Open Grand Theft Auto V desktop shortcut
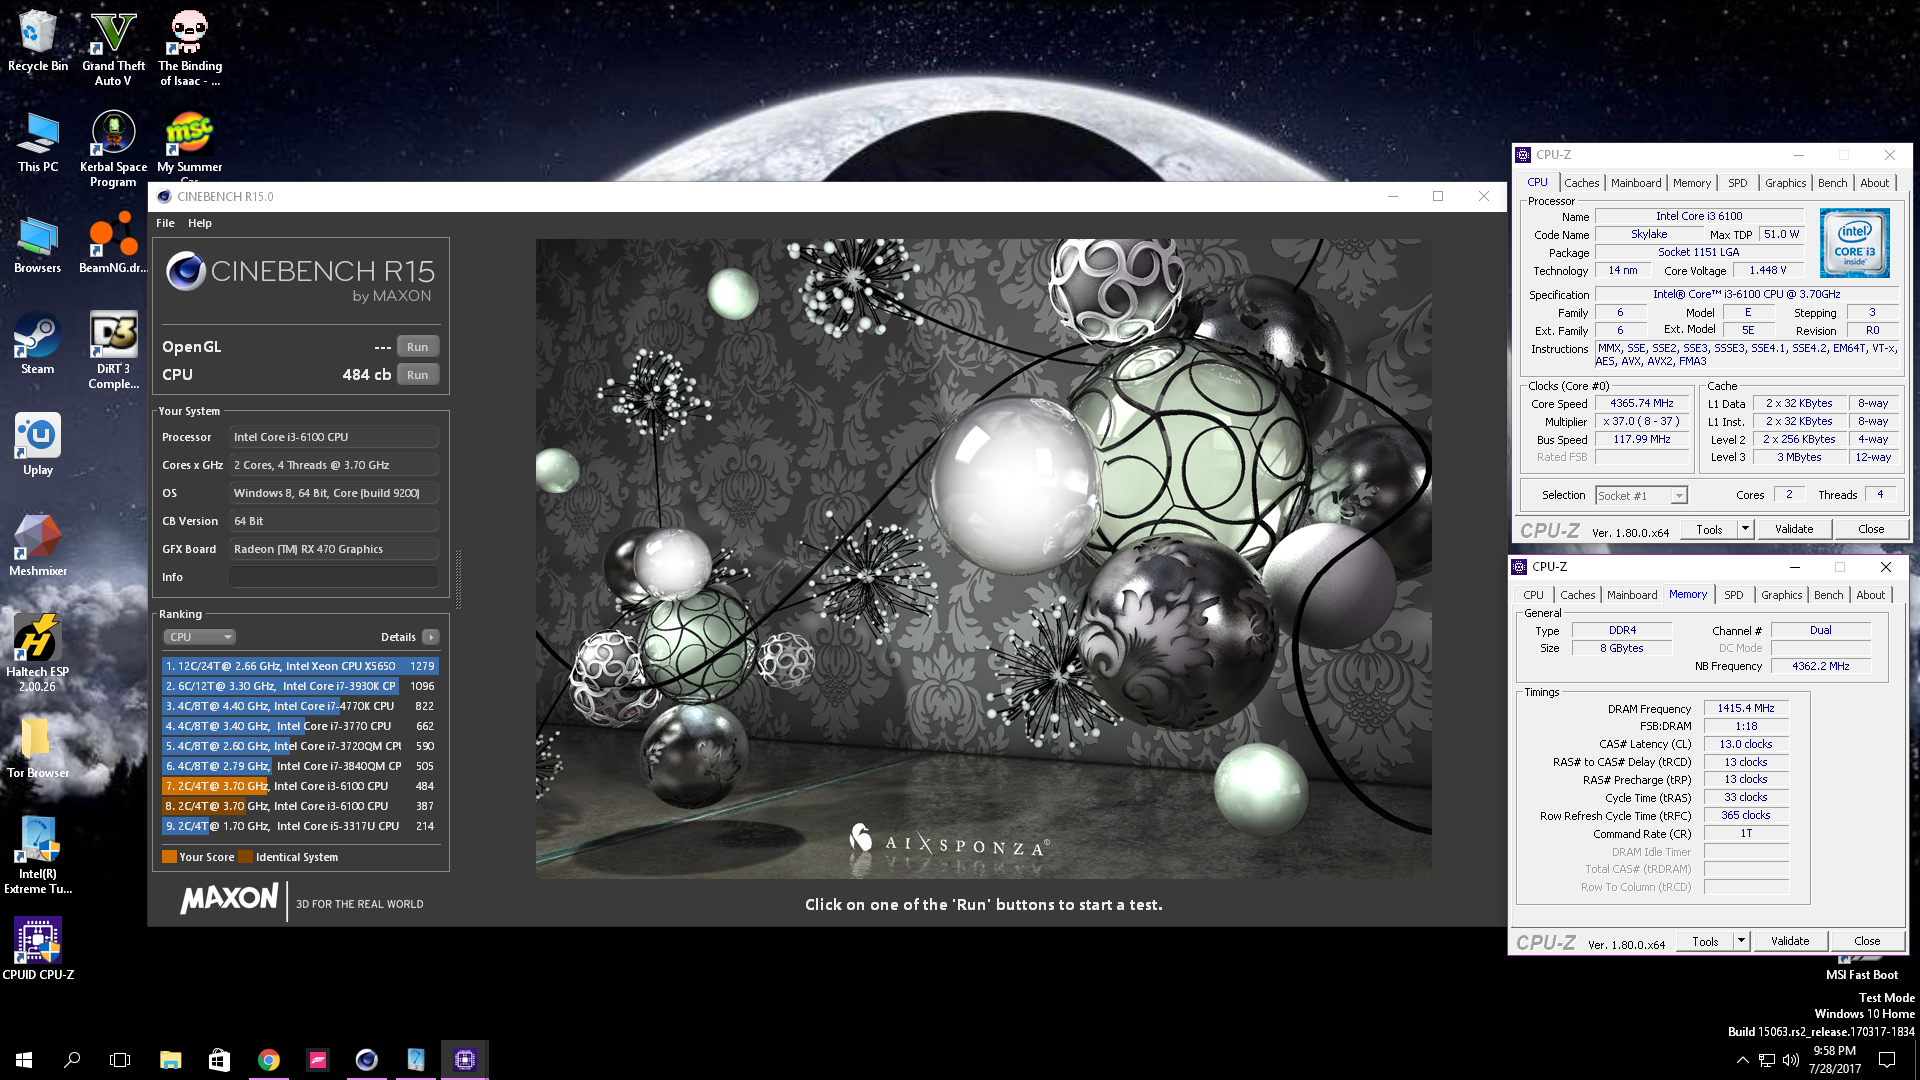This screenshot has height=1080, width=1920. [x=113, y=47]
